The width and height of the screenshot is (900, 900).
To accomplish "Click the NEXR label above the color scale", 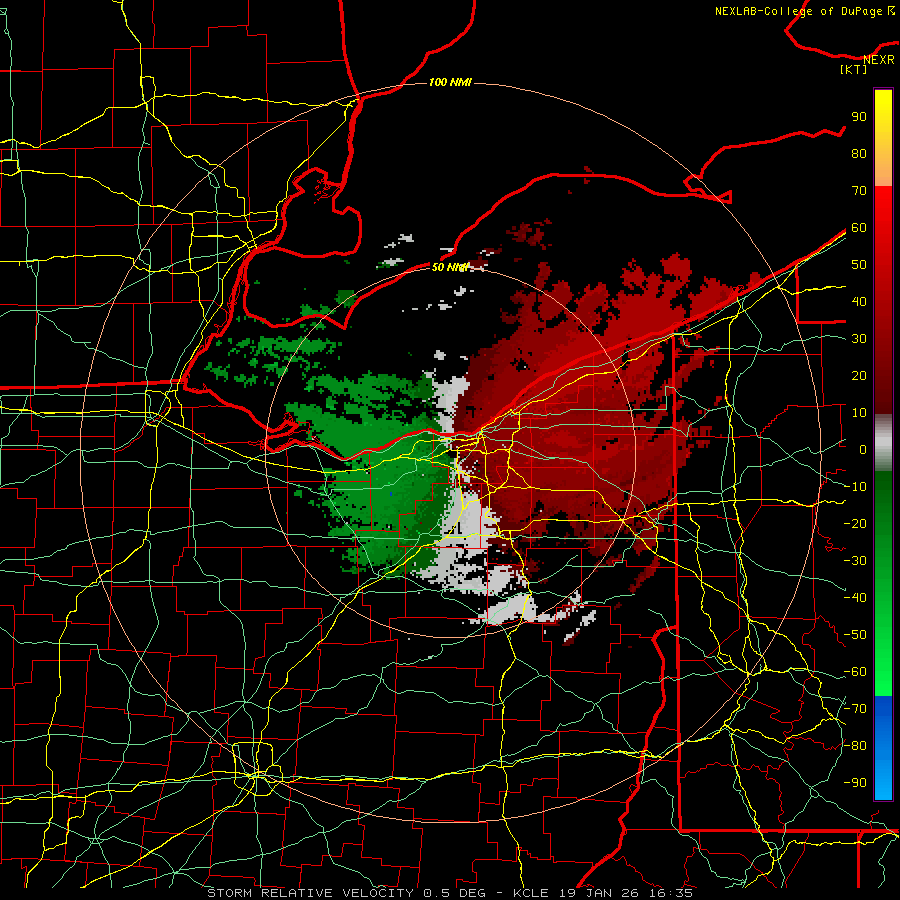I will click(x=879, y=60).
